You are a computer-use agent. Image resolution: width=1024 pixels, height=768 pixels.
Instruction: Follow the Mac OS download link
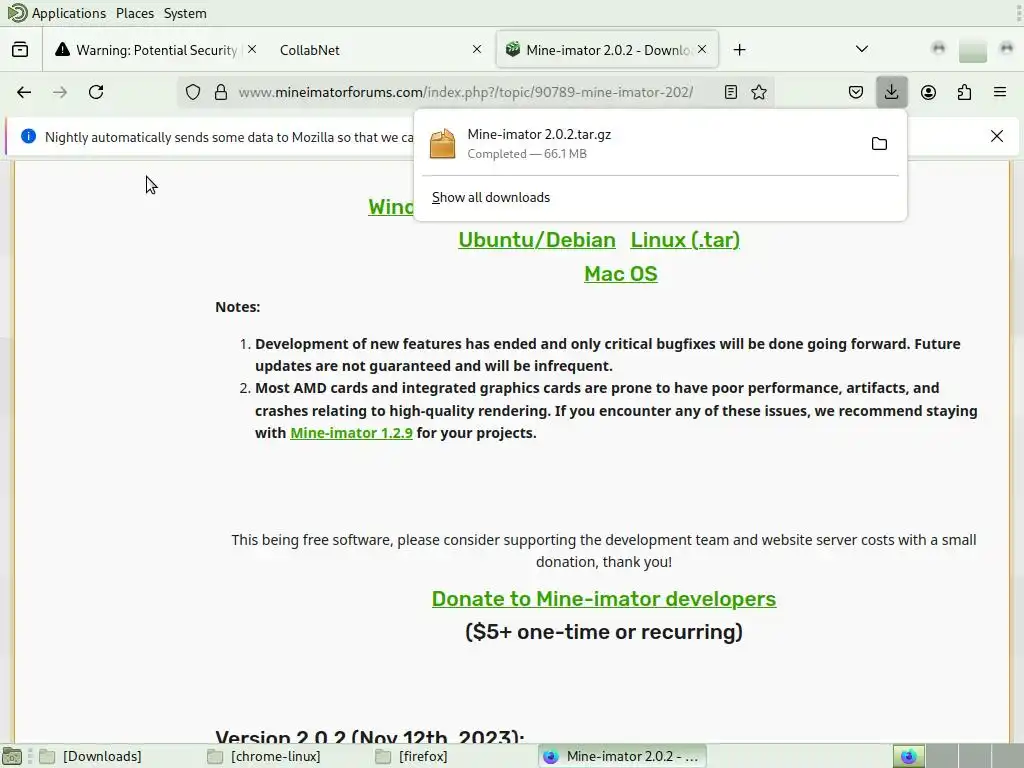(620, 274)
